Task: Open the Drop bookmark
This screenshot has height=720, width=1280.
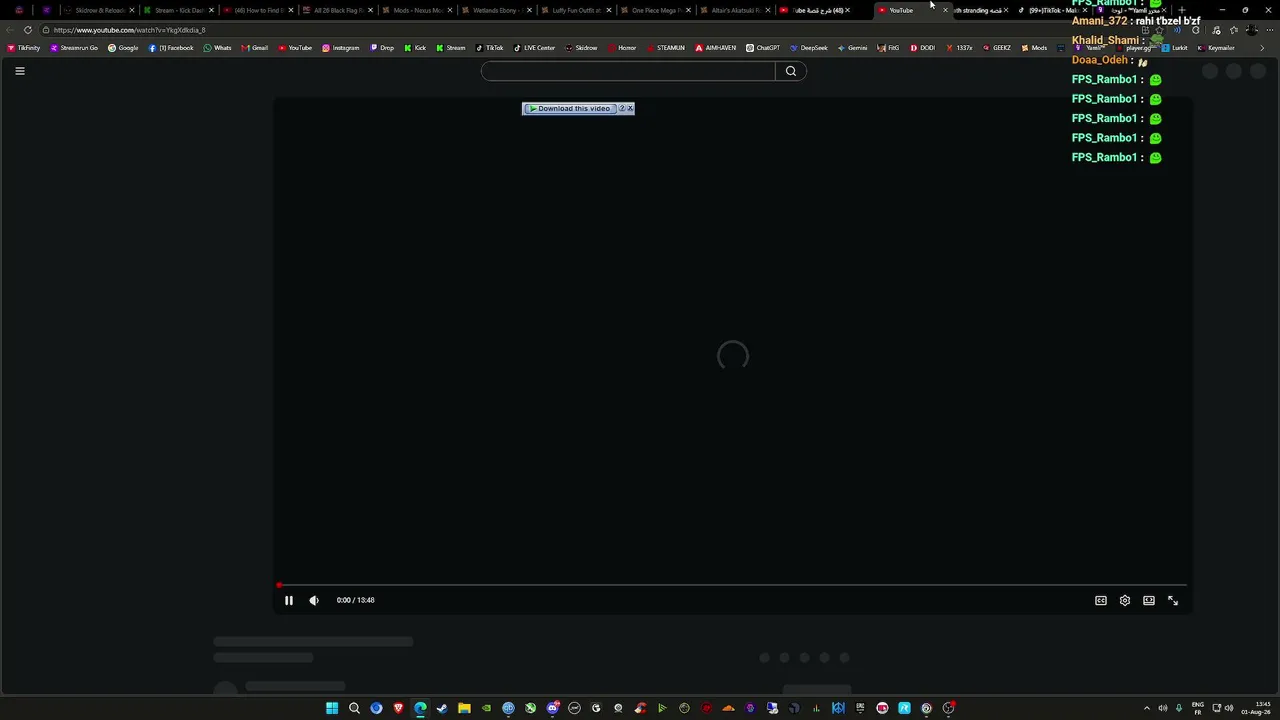Action: 382,48
